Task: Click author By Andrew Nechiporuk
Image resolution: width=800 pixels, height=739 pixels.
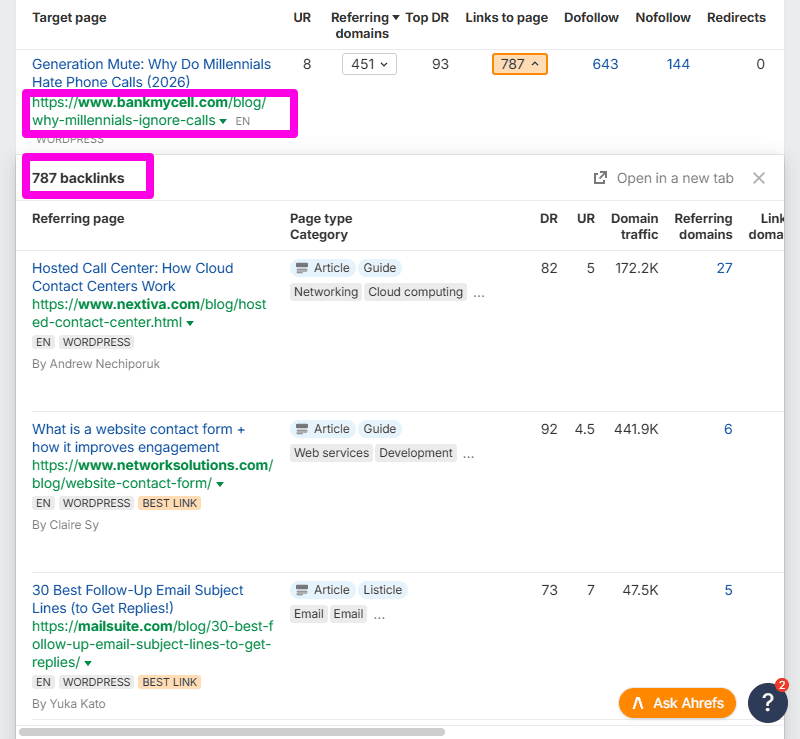Action: [96, 364]
